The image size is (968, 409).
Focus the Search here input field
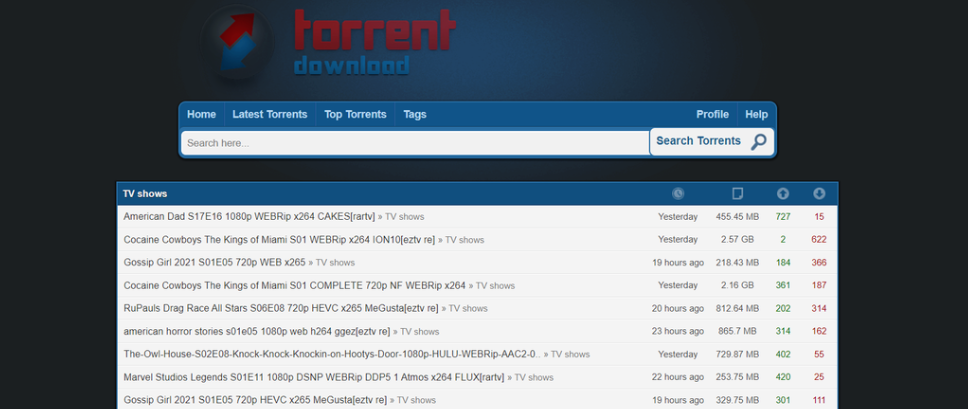click(x=415, y=143)
